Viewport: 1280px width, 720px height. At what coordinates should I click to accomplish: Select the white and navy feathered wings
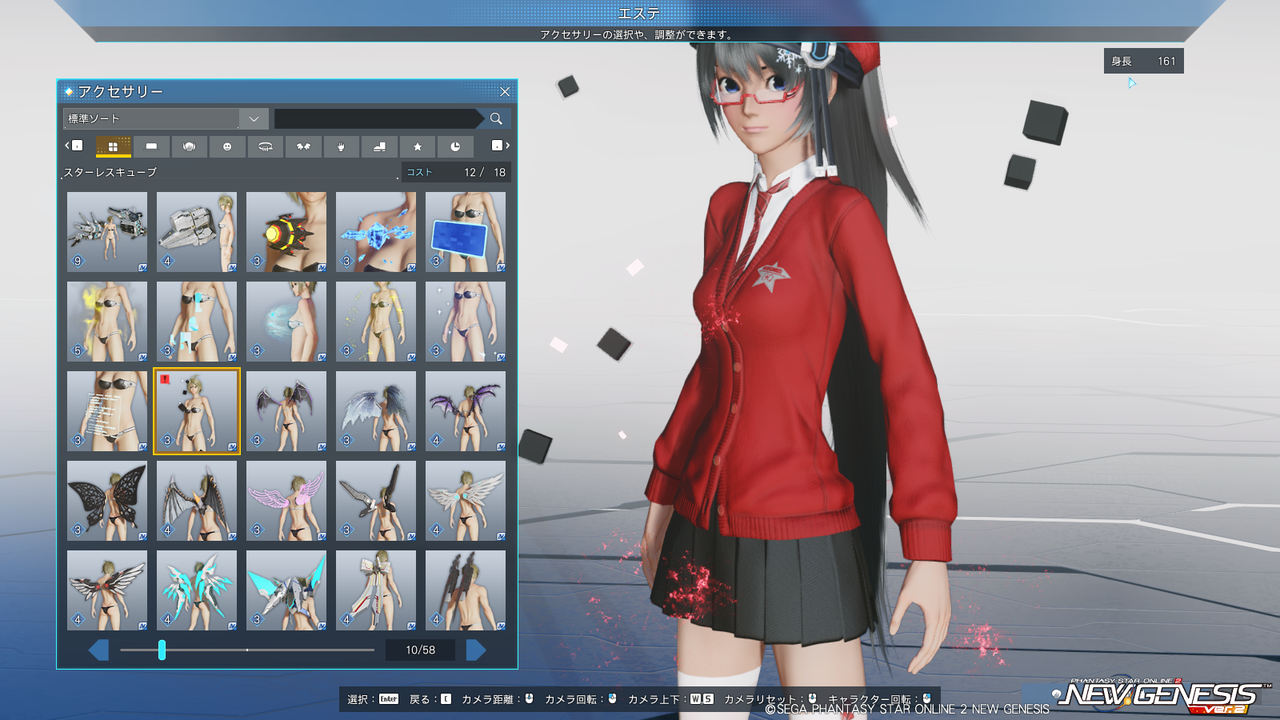click(x=376, y=411)
